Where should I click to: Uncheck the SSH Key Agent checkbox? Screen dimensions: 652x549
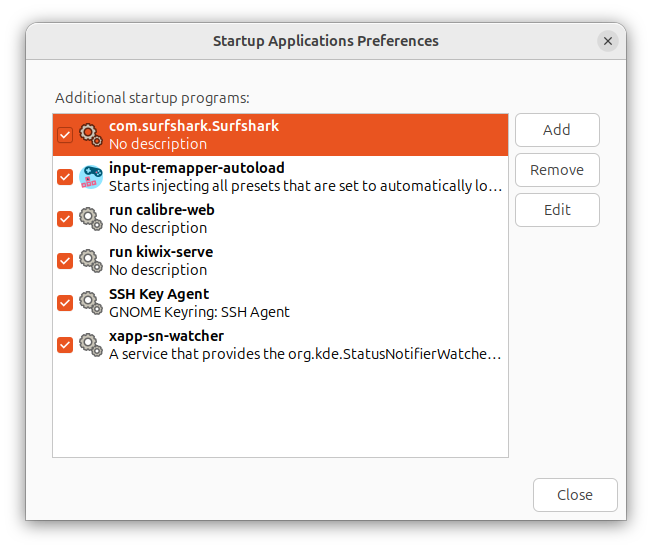point(65,303)
